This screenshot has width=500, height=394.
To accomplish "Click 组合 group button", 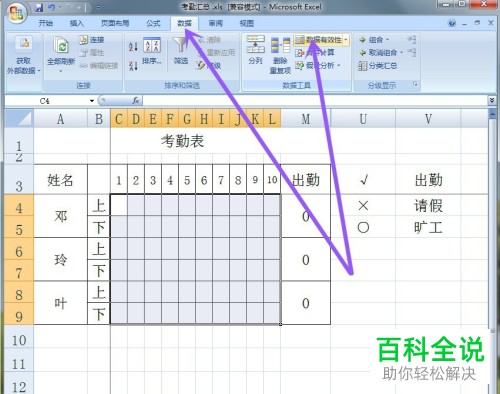I will pyautogui.click(x=371, y=40).
